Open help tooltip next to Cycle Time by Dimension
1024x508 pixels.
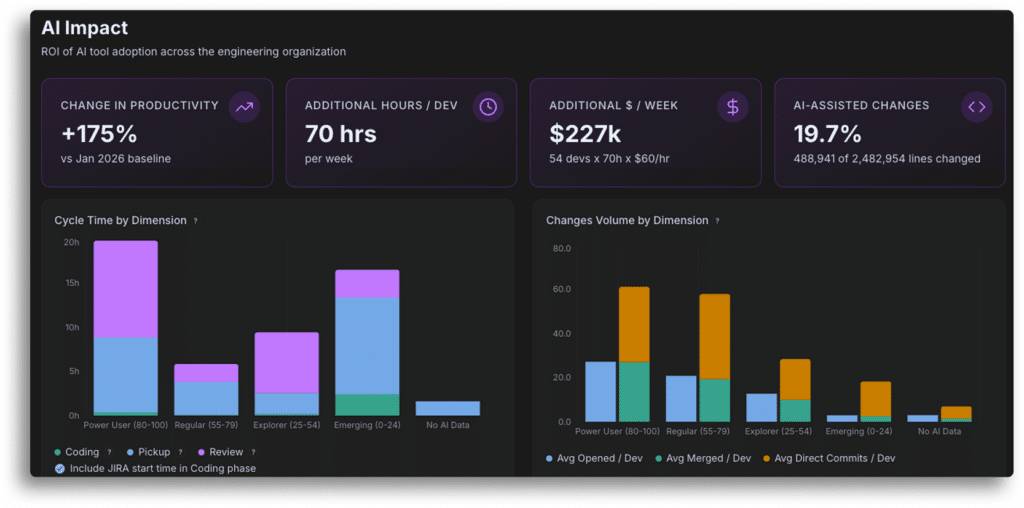[x=195, y=221]
